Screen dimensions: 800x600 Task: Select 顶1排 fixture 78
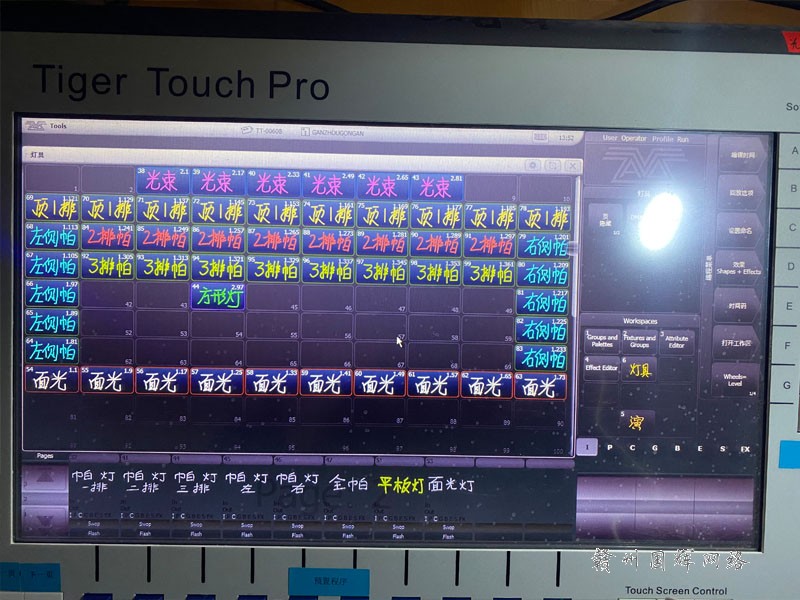click(544, 218)
